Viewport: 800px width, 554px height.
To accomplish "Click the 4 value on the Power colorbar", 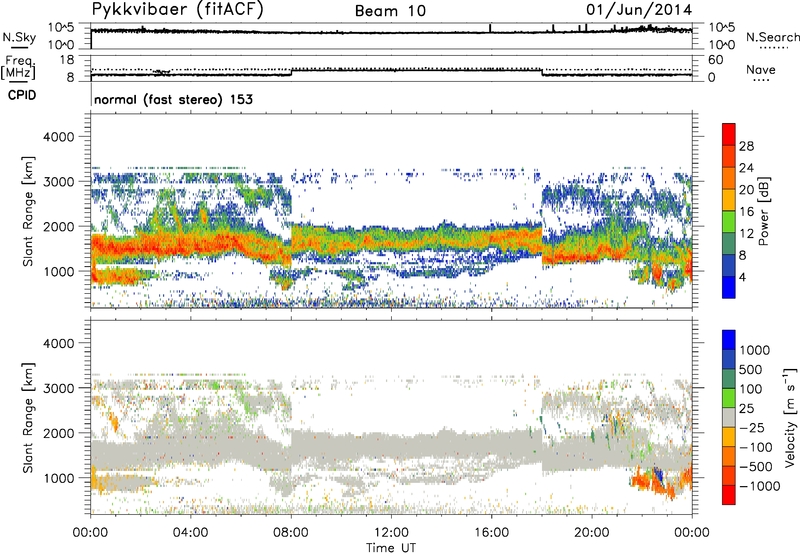I will [x=742, y=278].
